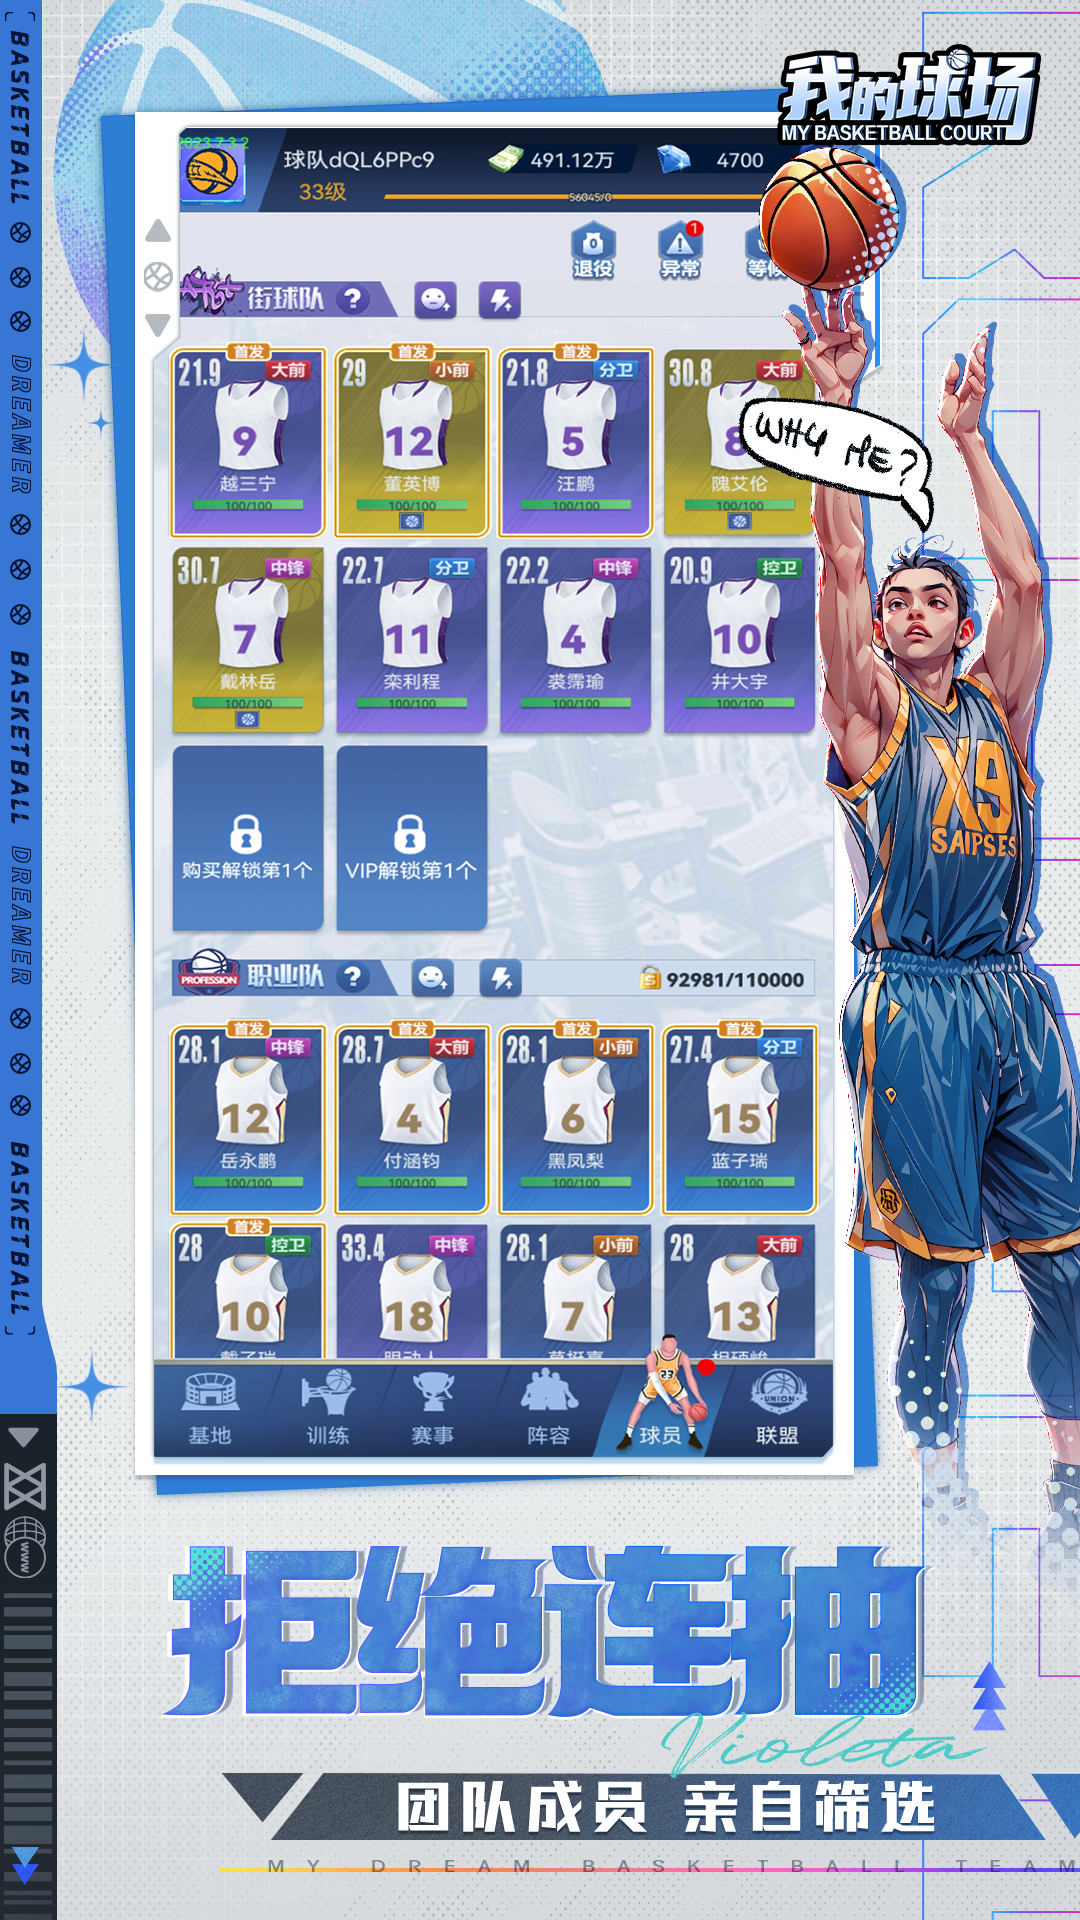Viewport: 1080px width, 1920px height.
Task: Tap the small basketball icon between arrows
Action: pos(158,277)
